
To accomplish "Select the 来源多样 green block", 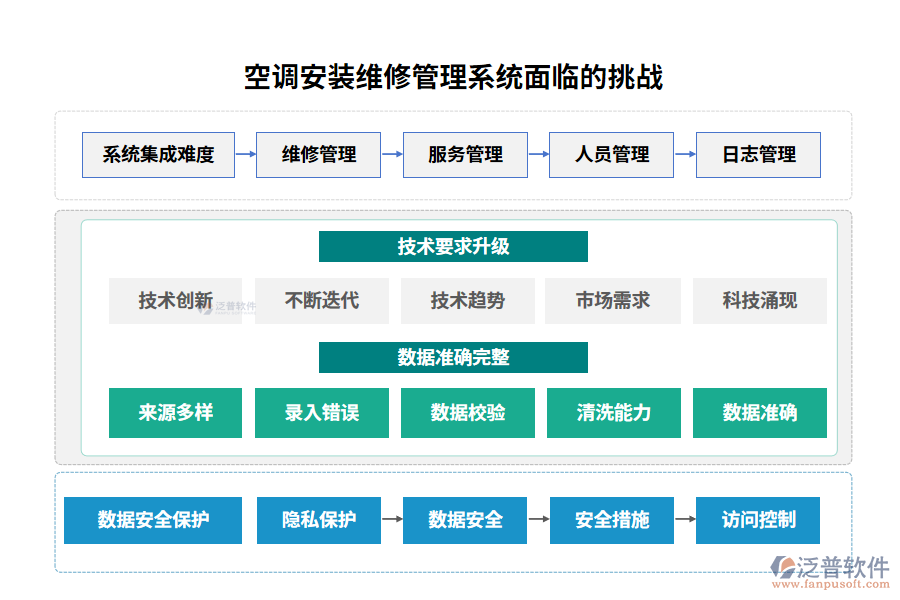I will click(175, 412).
